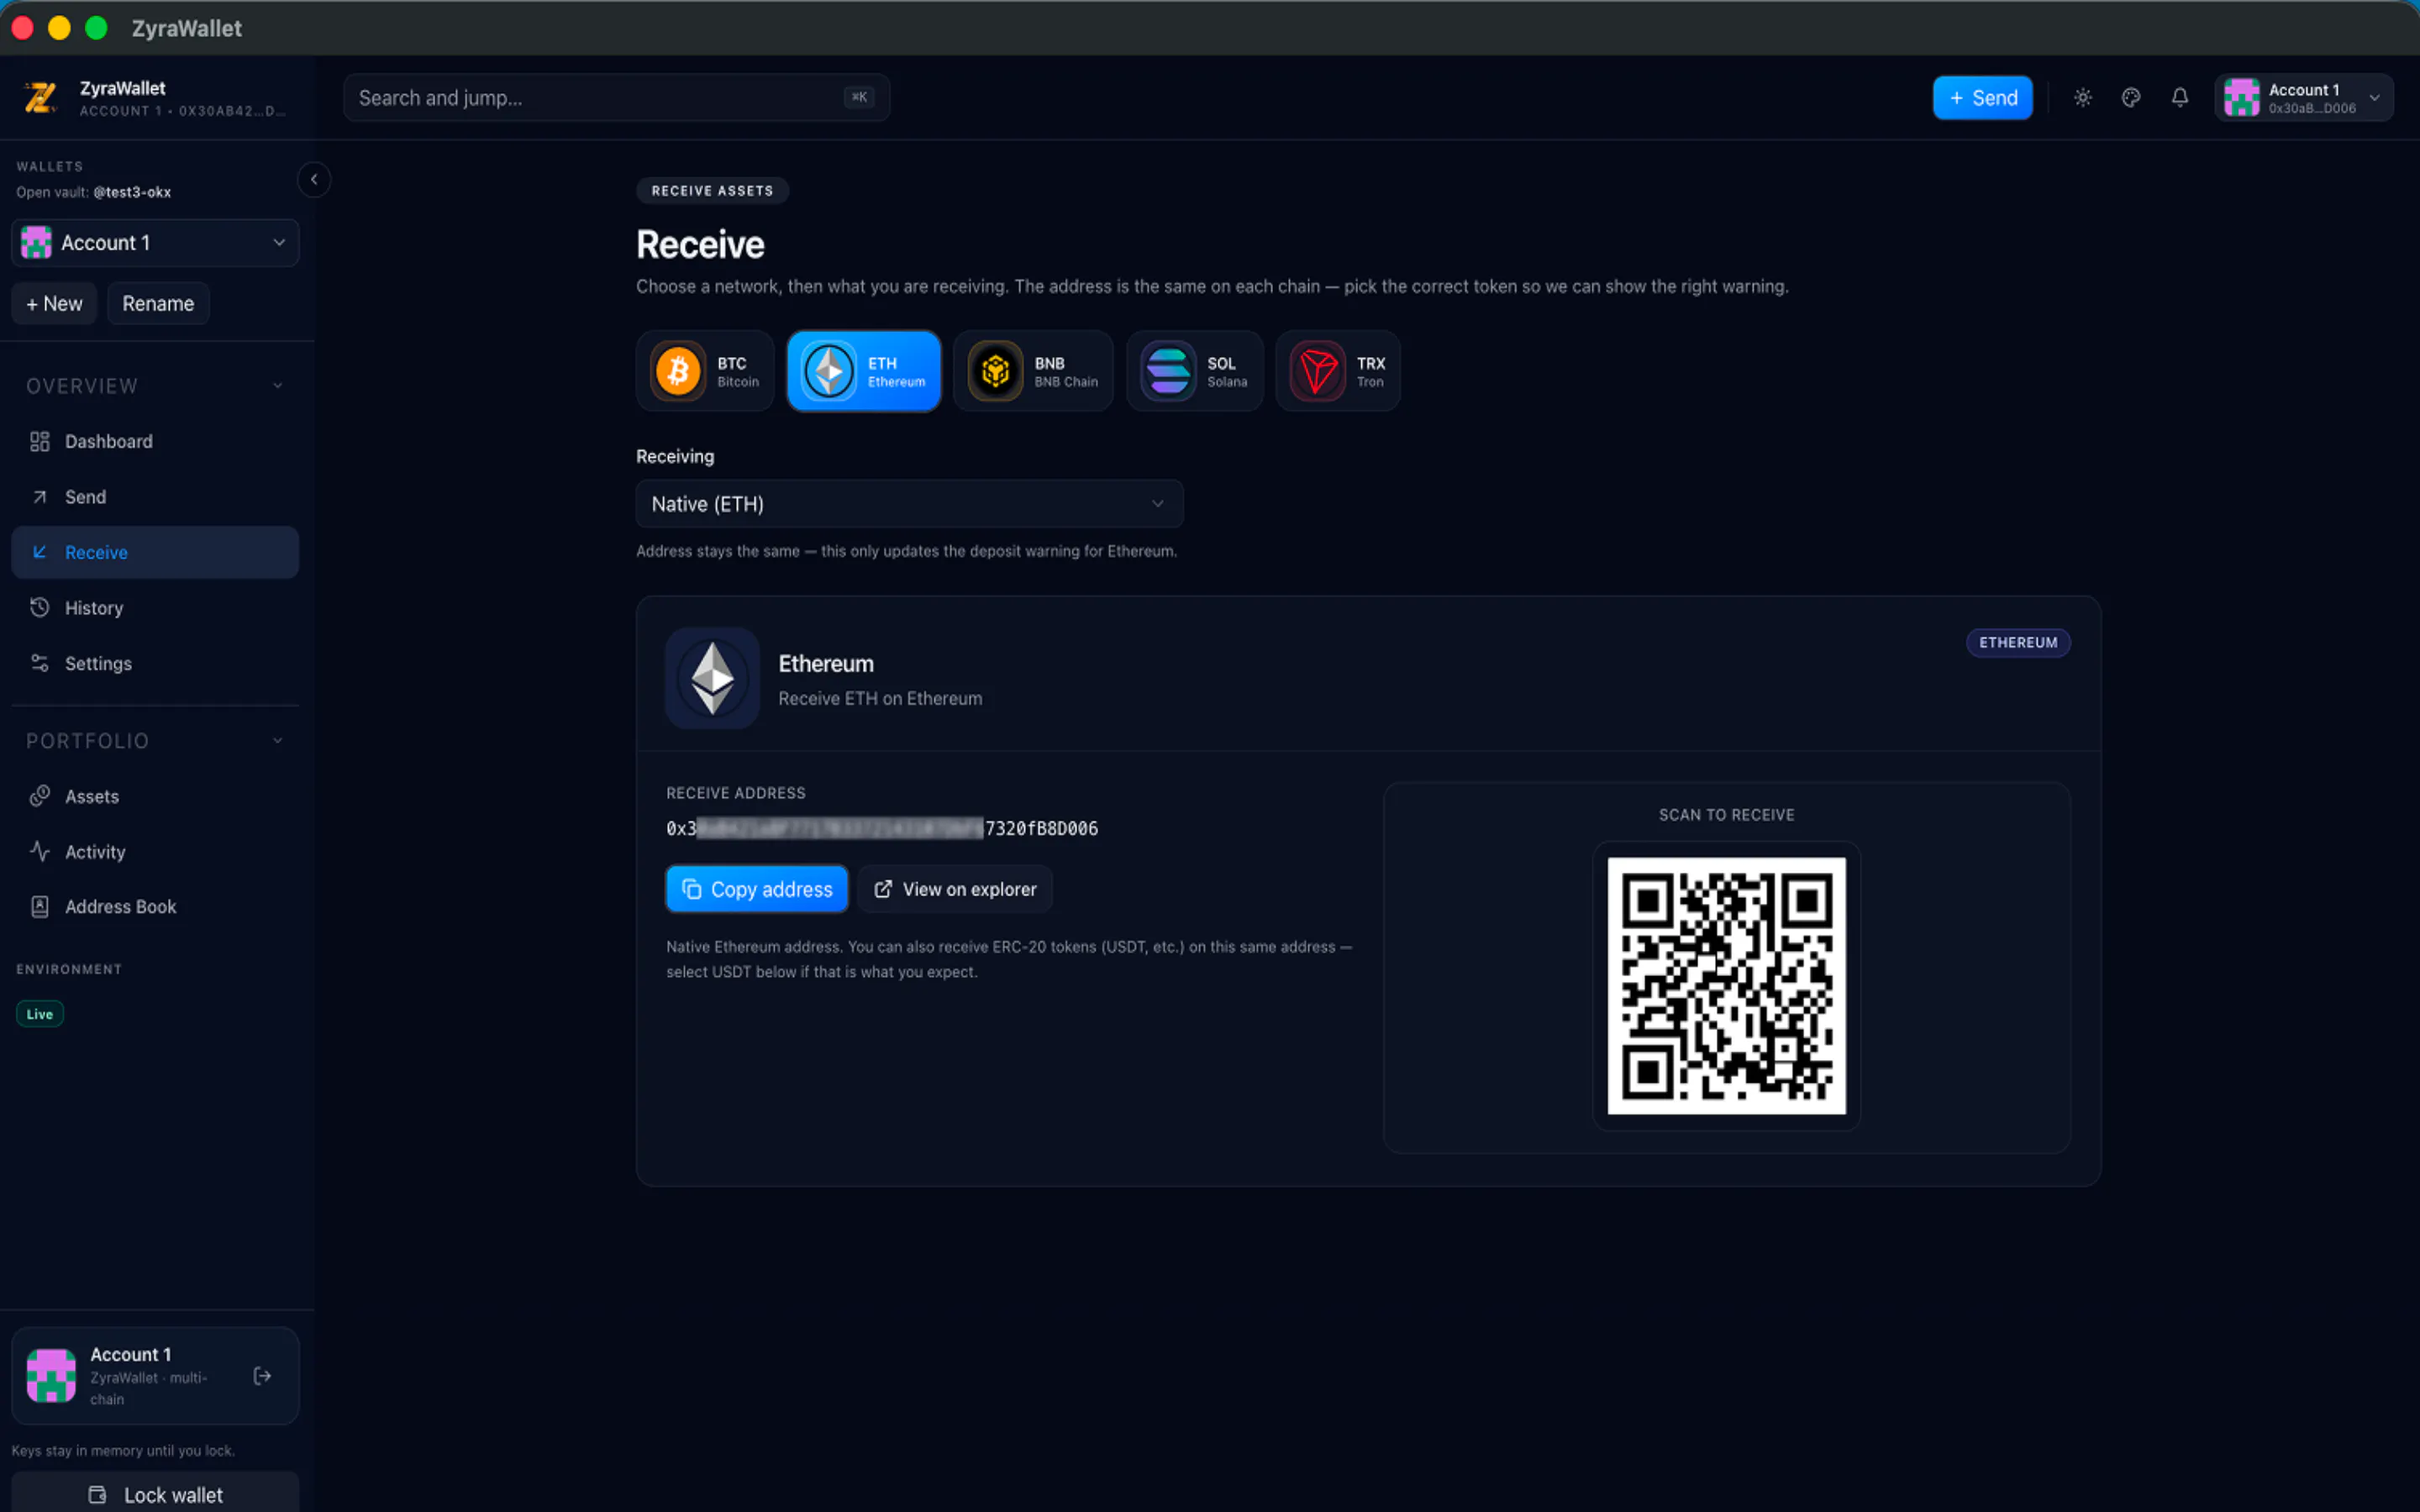Open Settings in the sidebar
The height and width of the screenshot is (1512, 2420).
tap(155, 663)
